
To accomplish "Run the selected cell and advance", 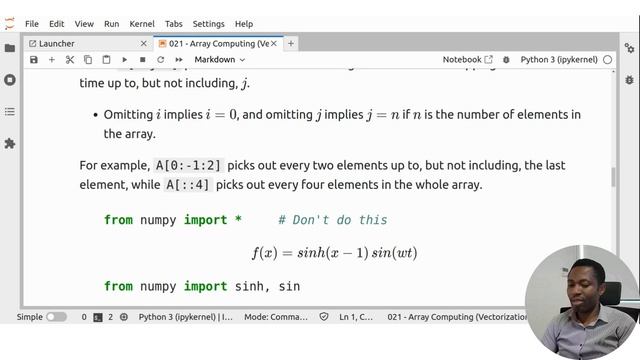I will pyautogui.click(x=124, y=60).
